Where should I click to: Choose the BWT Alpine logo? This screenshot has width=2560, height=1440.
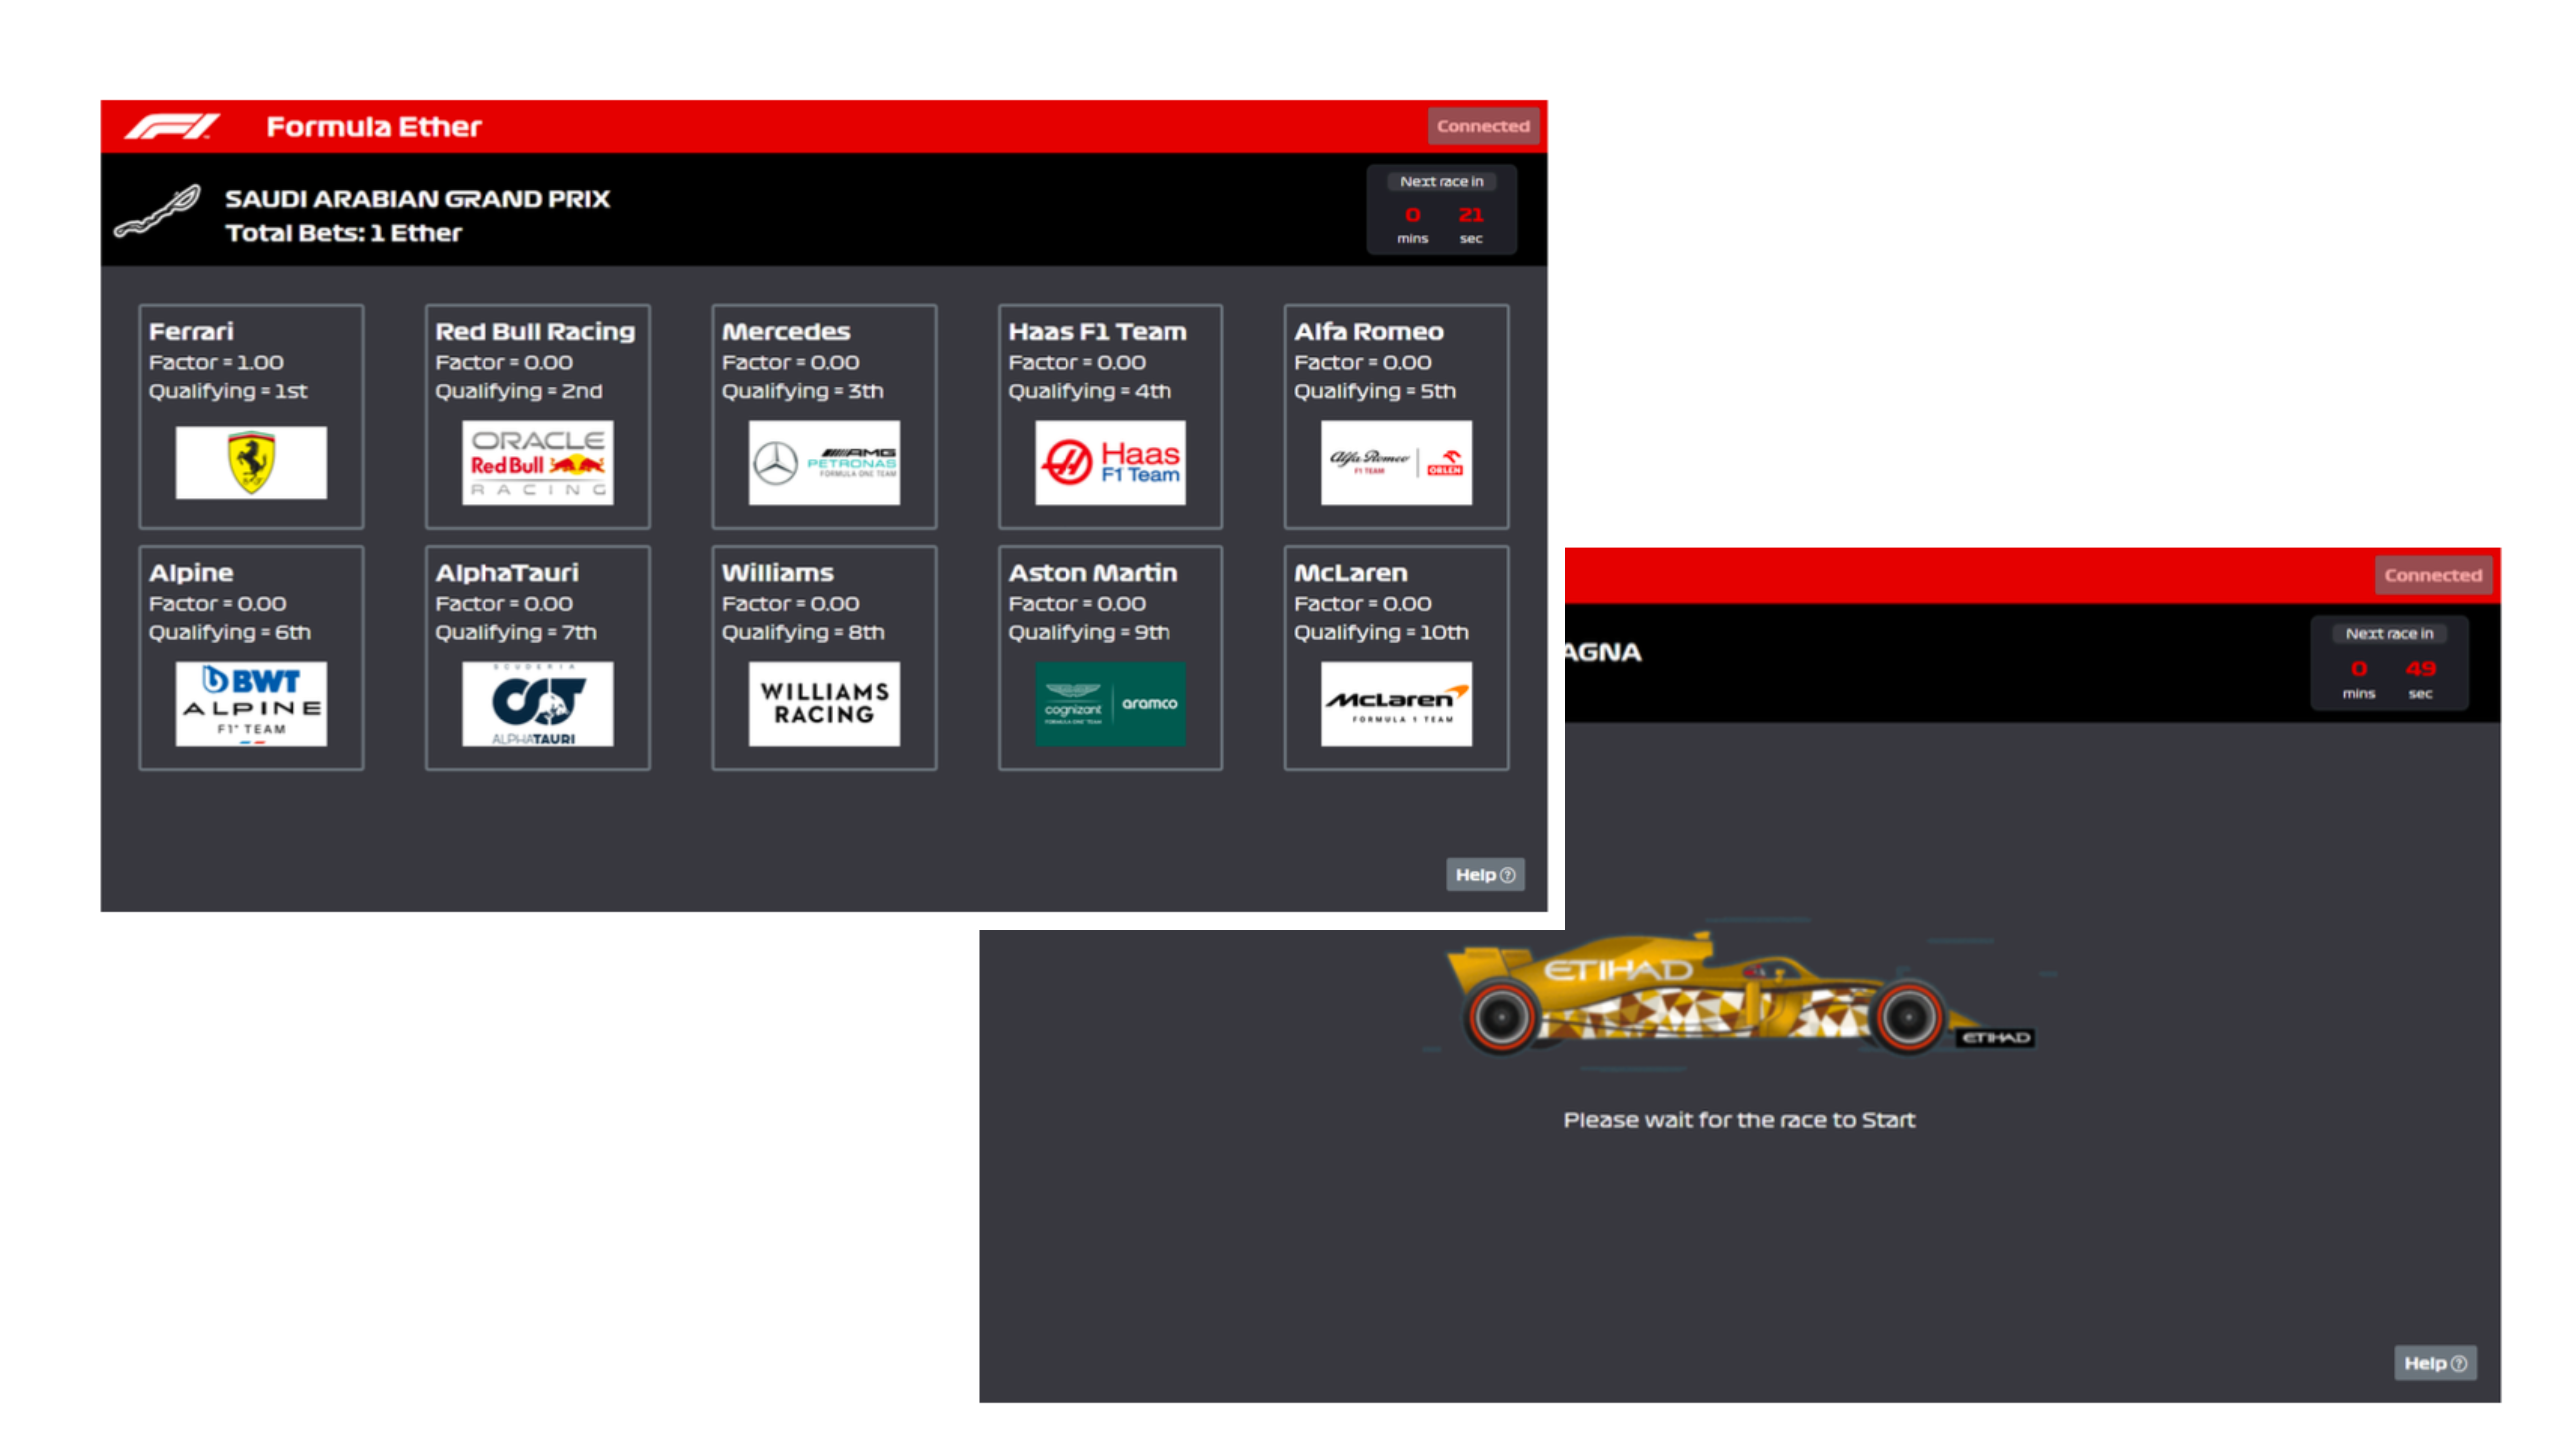(x=251, y=703)
